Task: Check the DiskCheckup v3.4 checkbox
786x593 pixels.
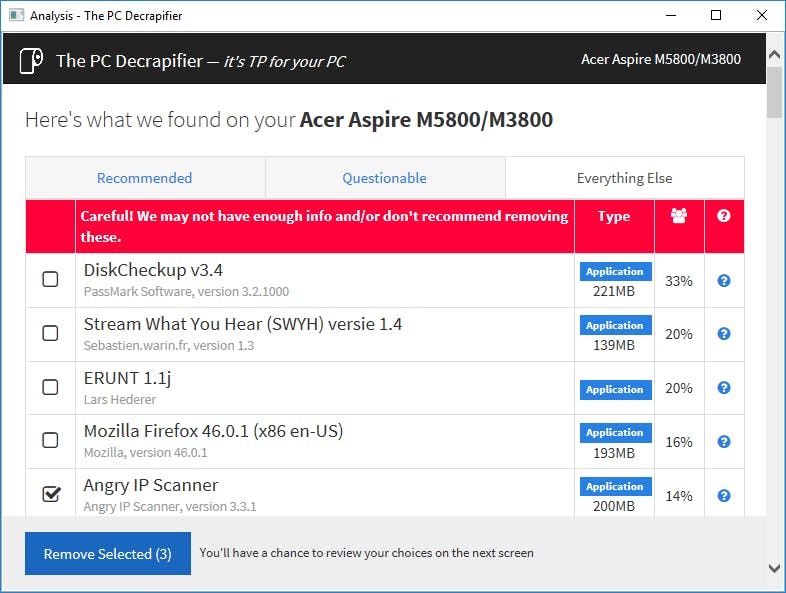Action: (x=50, y=280)
